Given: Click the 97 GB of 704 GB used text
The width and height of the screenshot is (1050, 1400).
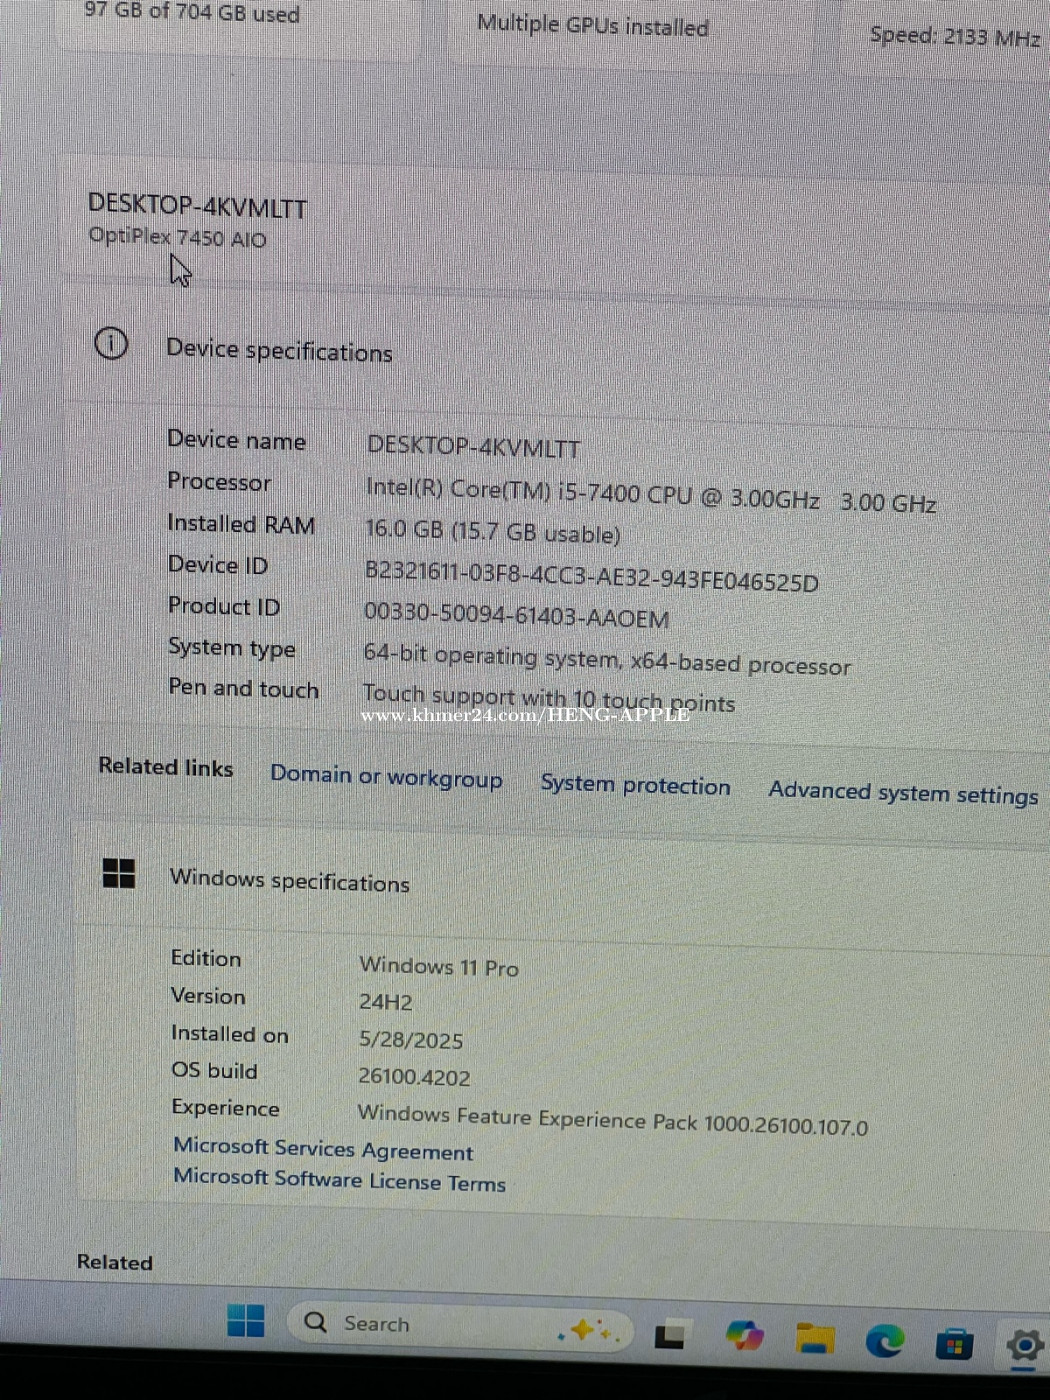Looking at the screenshot, I should (192, 13).
